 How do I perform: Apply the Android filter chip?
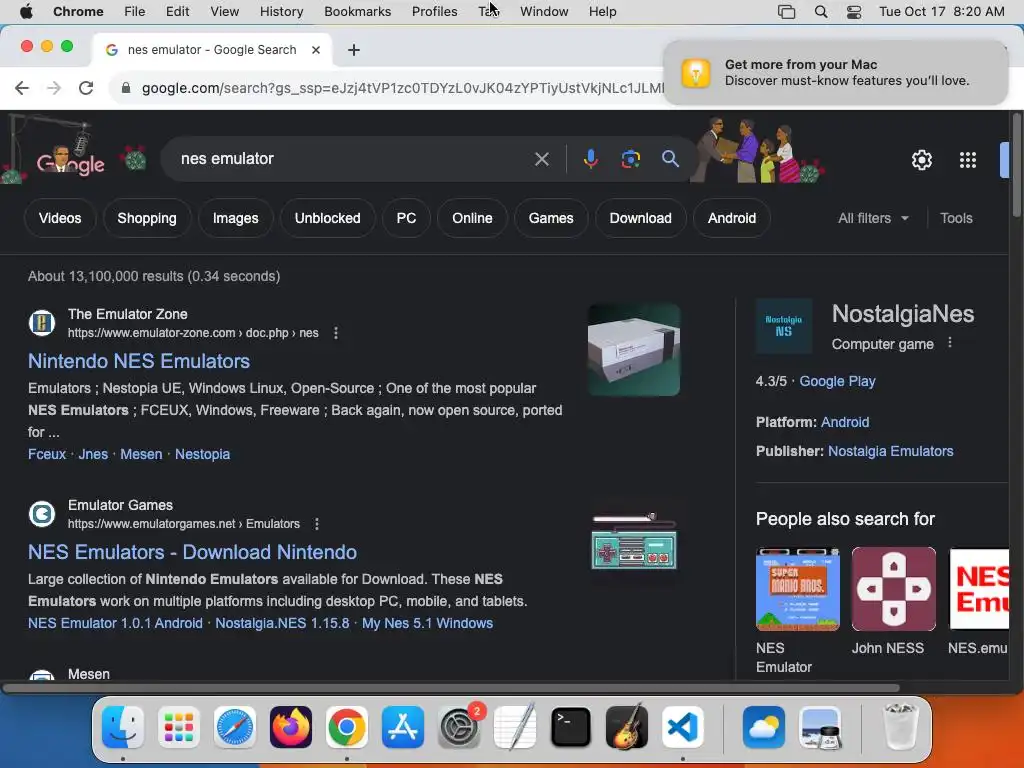tap(731, 218)
